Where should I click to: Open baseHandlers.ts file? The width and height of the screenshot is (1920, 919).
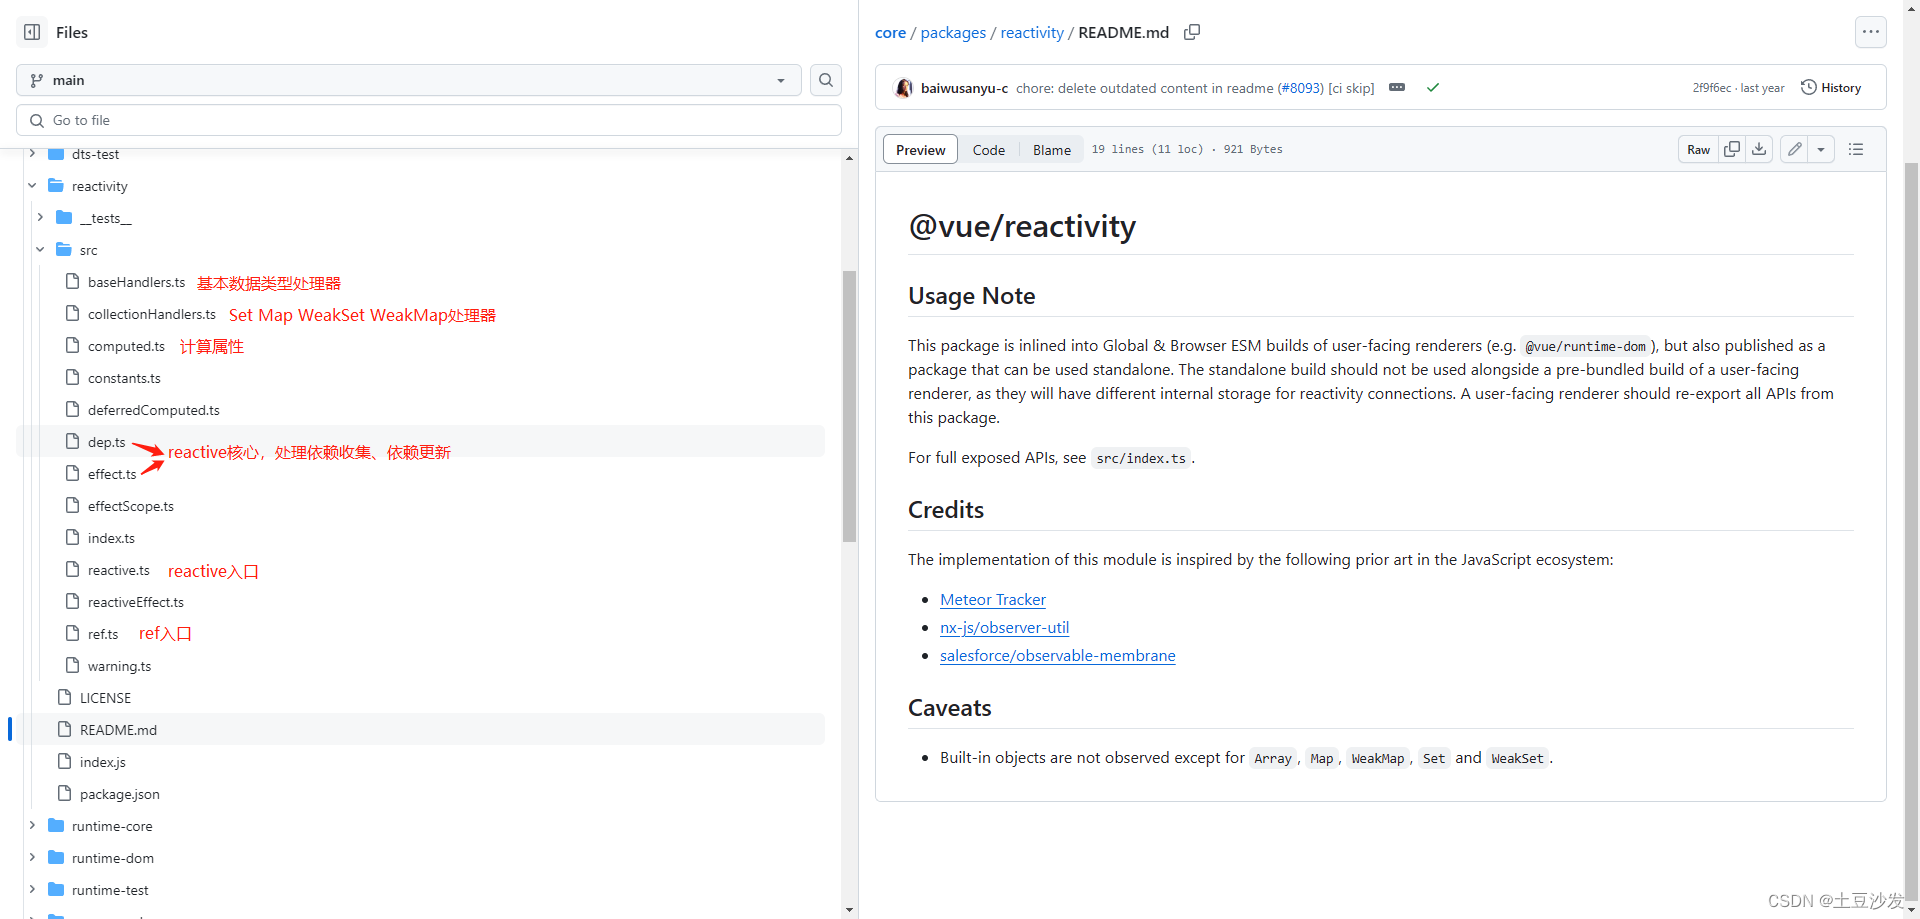136,282
